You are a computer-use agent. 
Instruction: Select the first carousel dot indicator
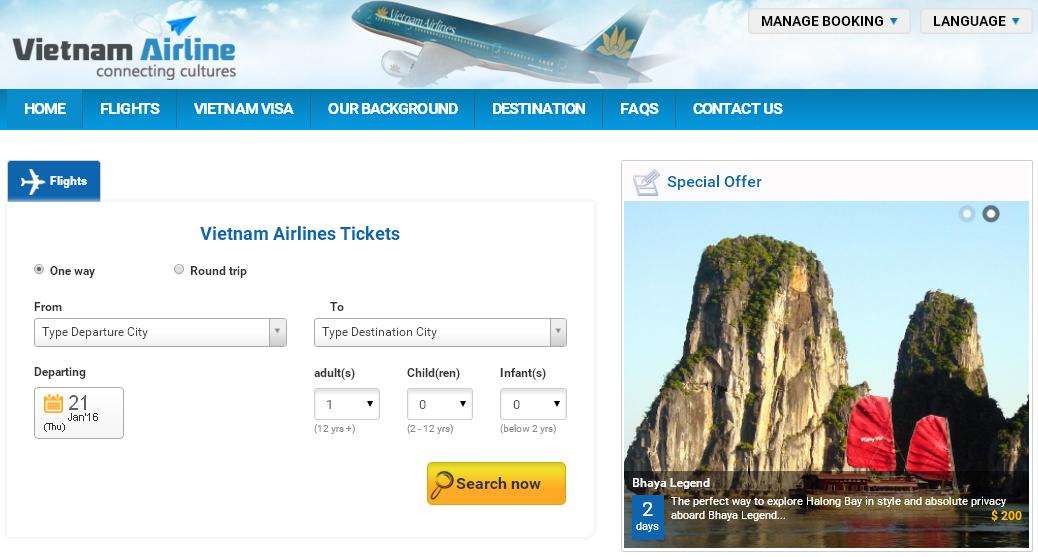pyautogui.click(x=966, y=213)
